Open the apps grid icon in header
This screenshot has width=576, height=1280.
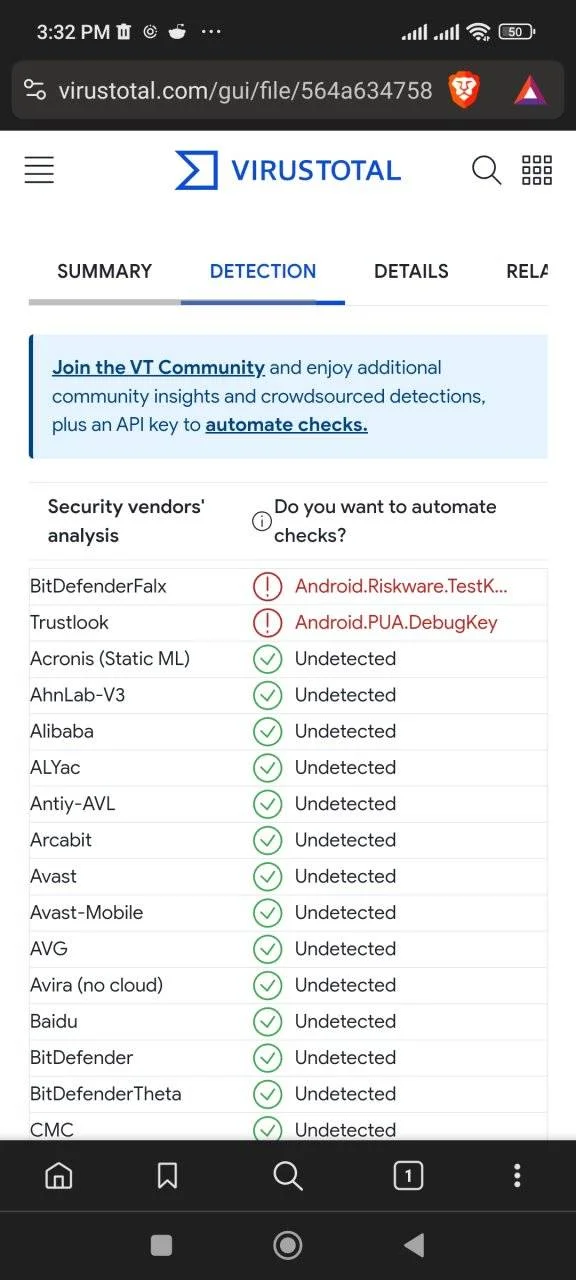537,170
